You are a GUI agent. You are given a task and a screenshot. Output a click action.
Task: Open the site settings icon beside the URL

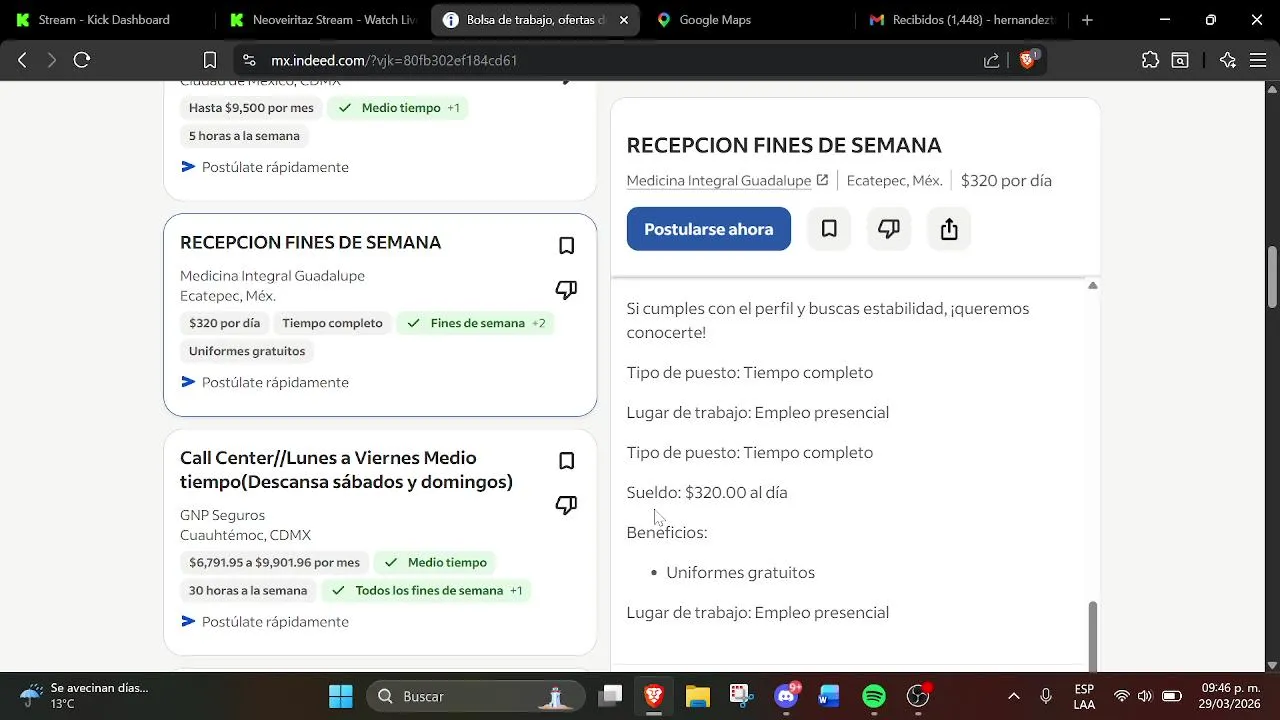pos(250,60)
